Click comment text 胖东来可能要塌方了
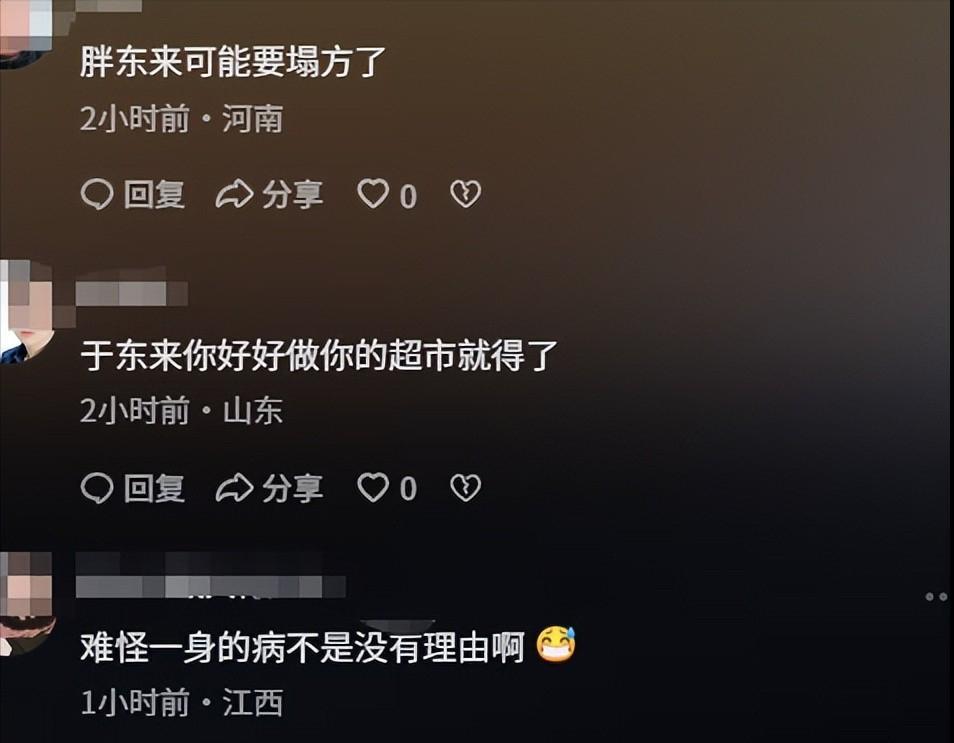 pos(233,62)
